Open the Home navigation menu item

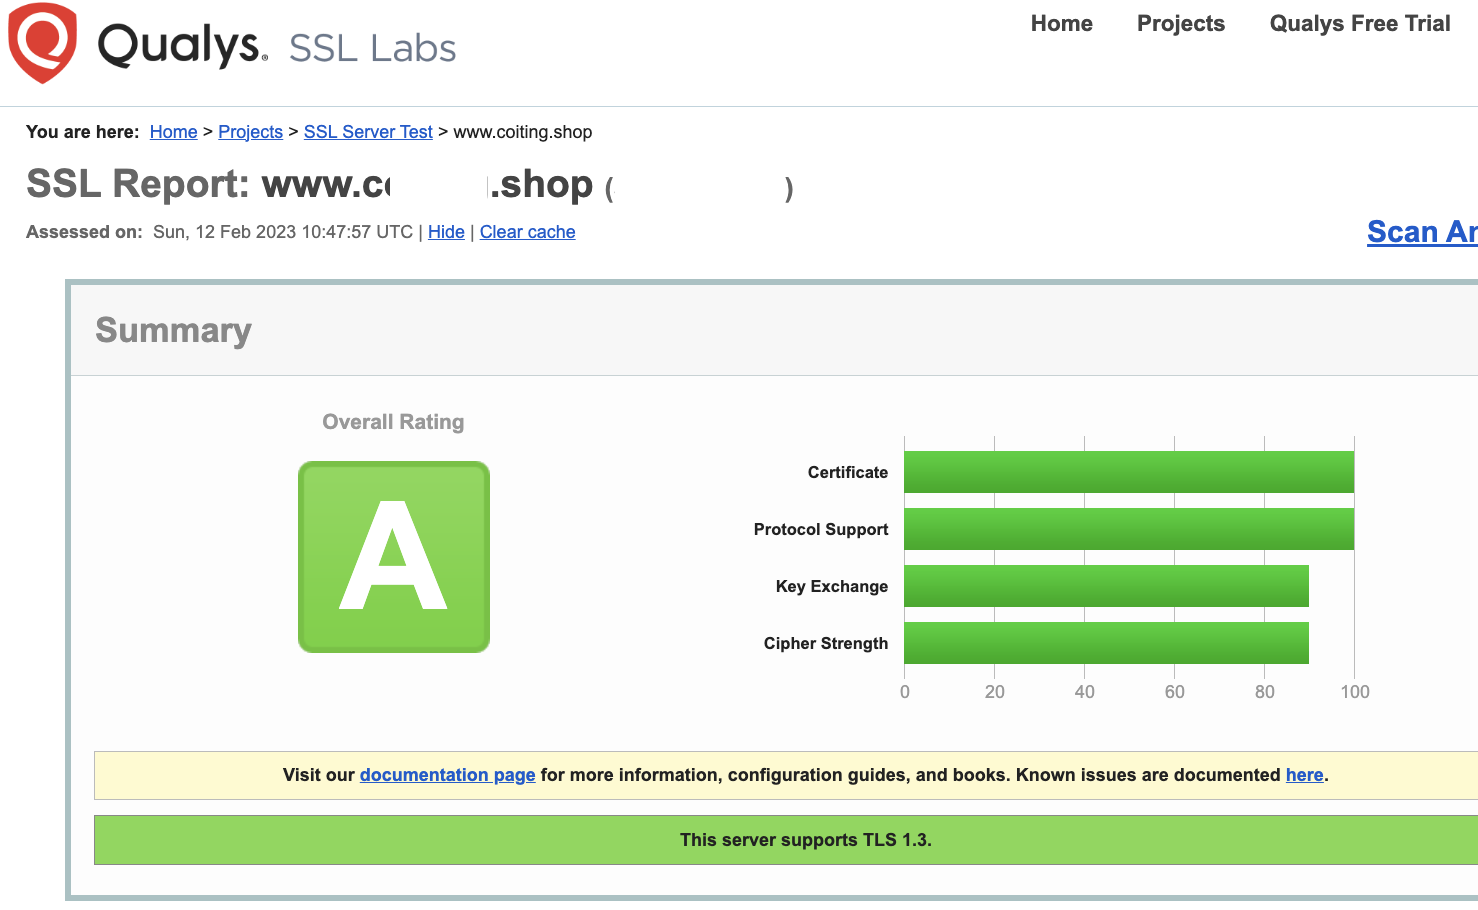[x=1061, y=23]
